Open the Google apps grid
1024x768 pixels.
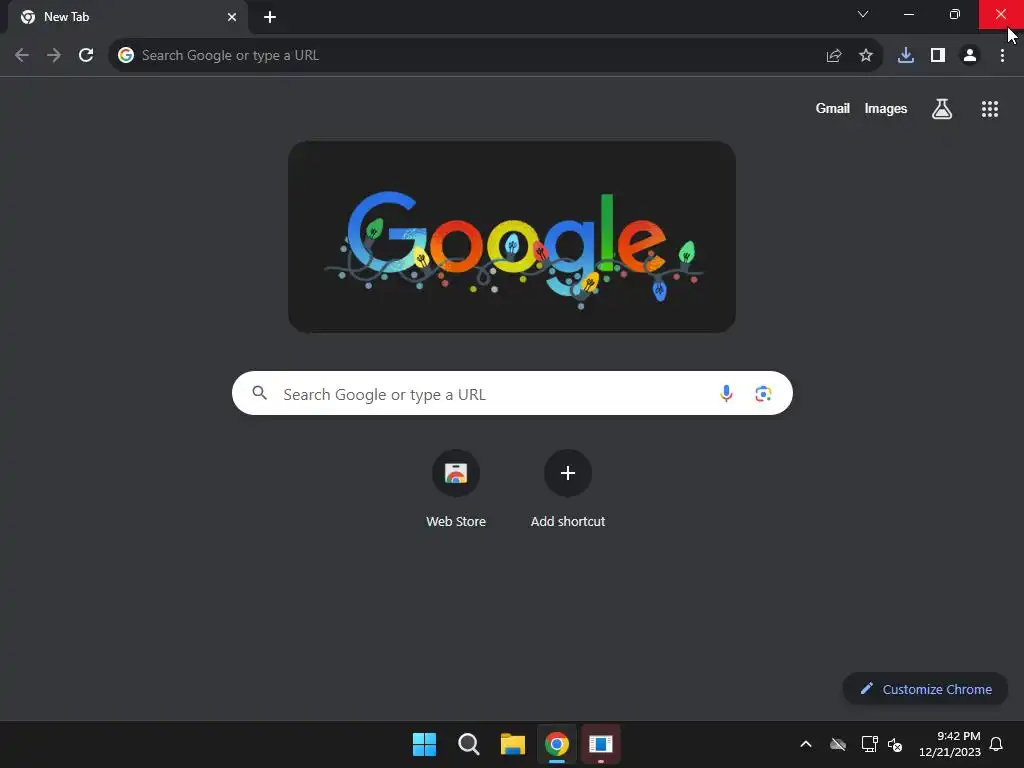point(990,109)
